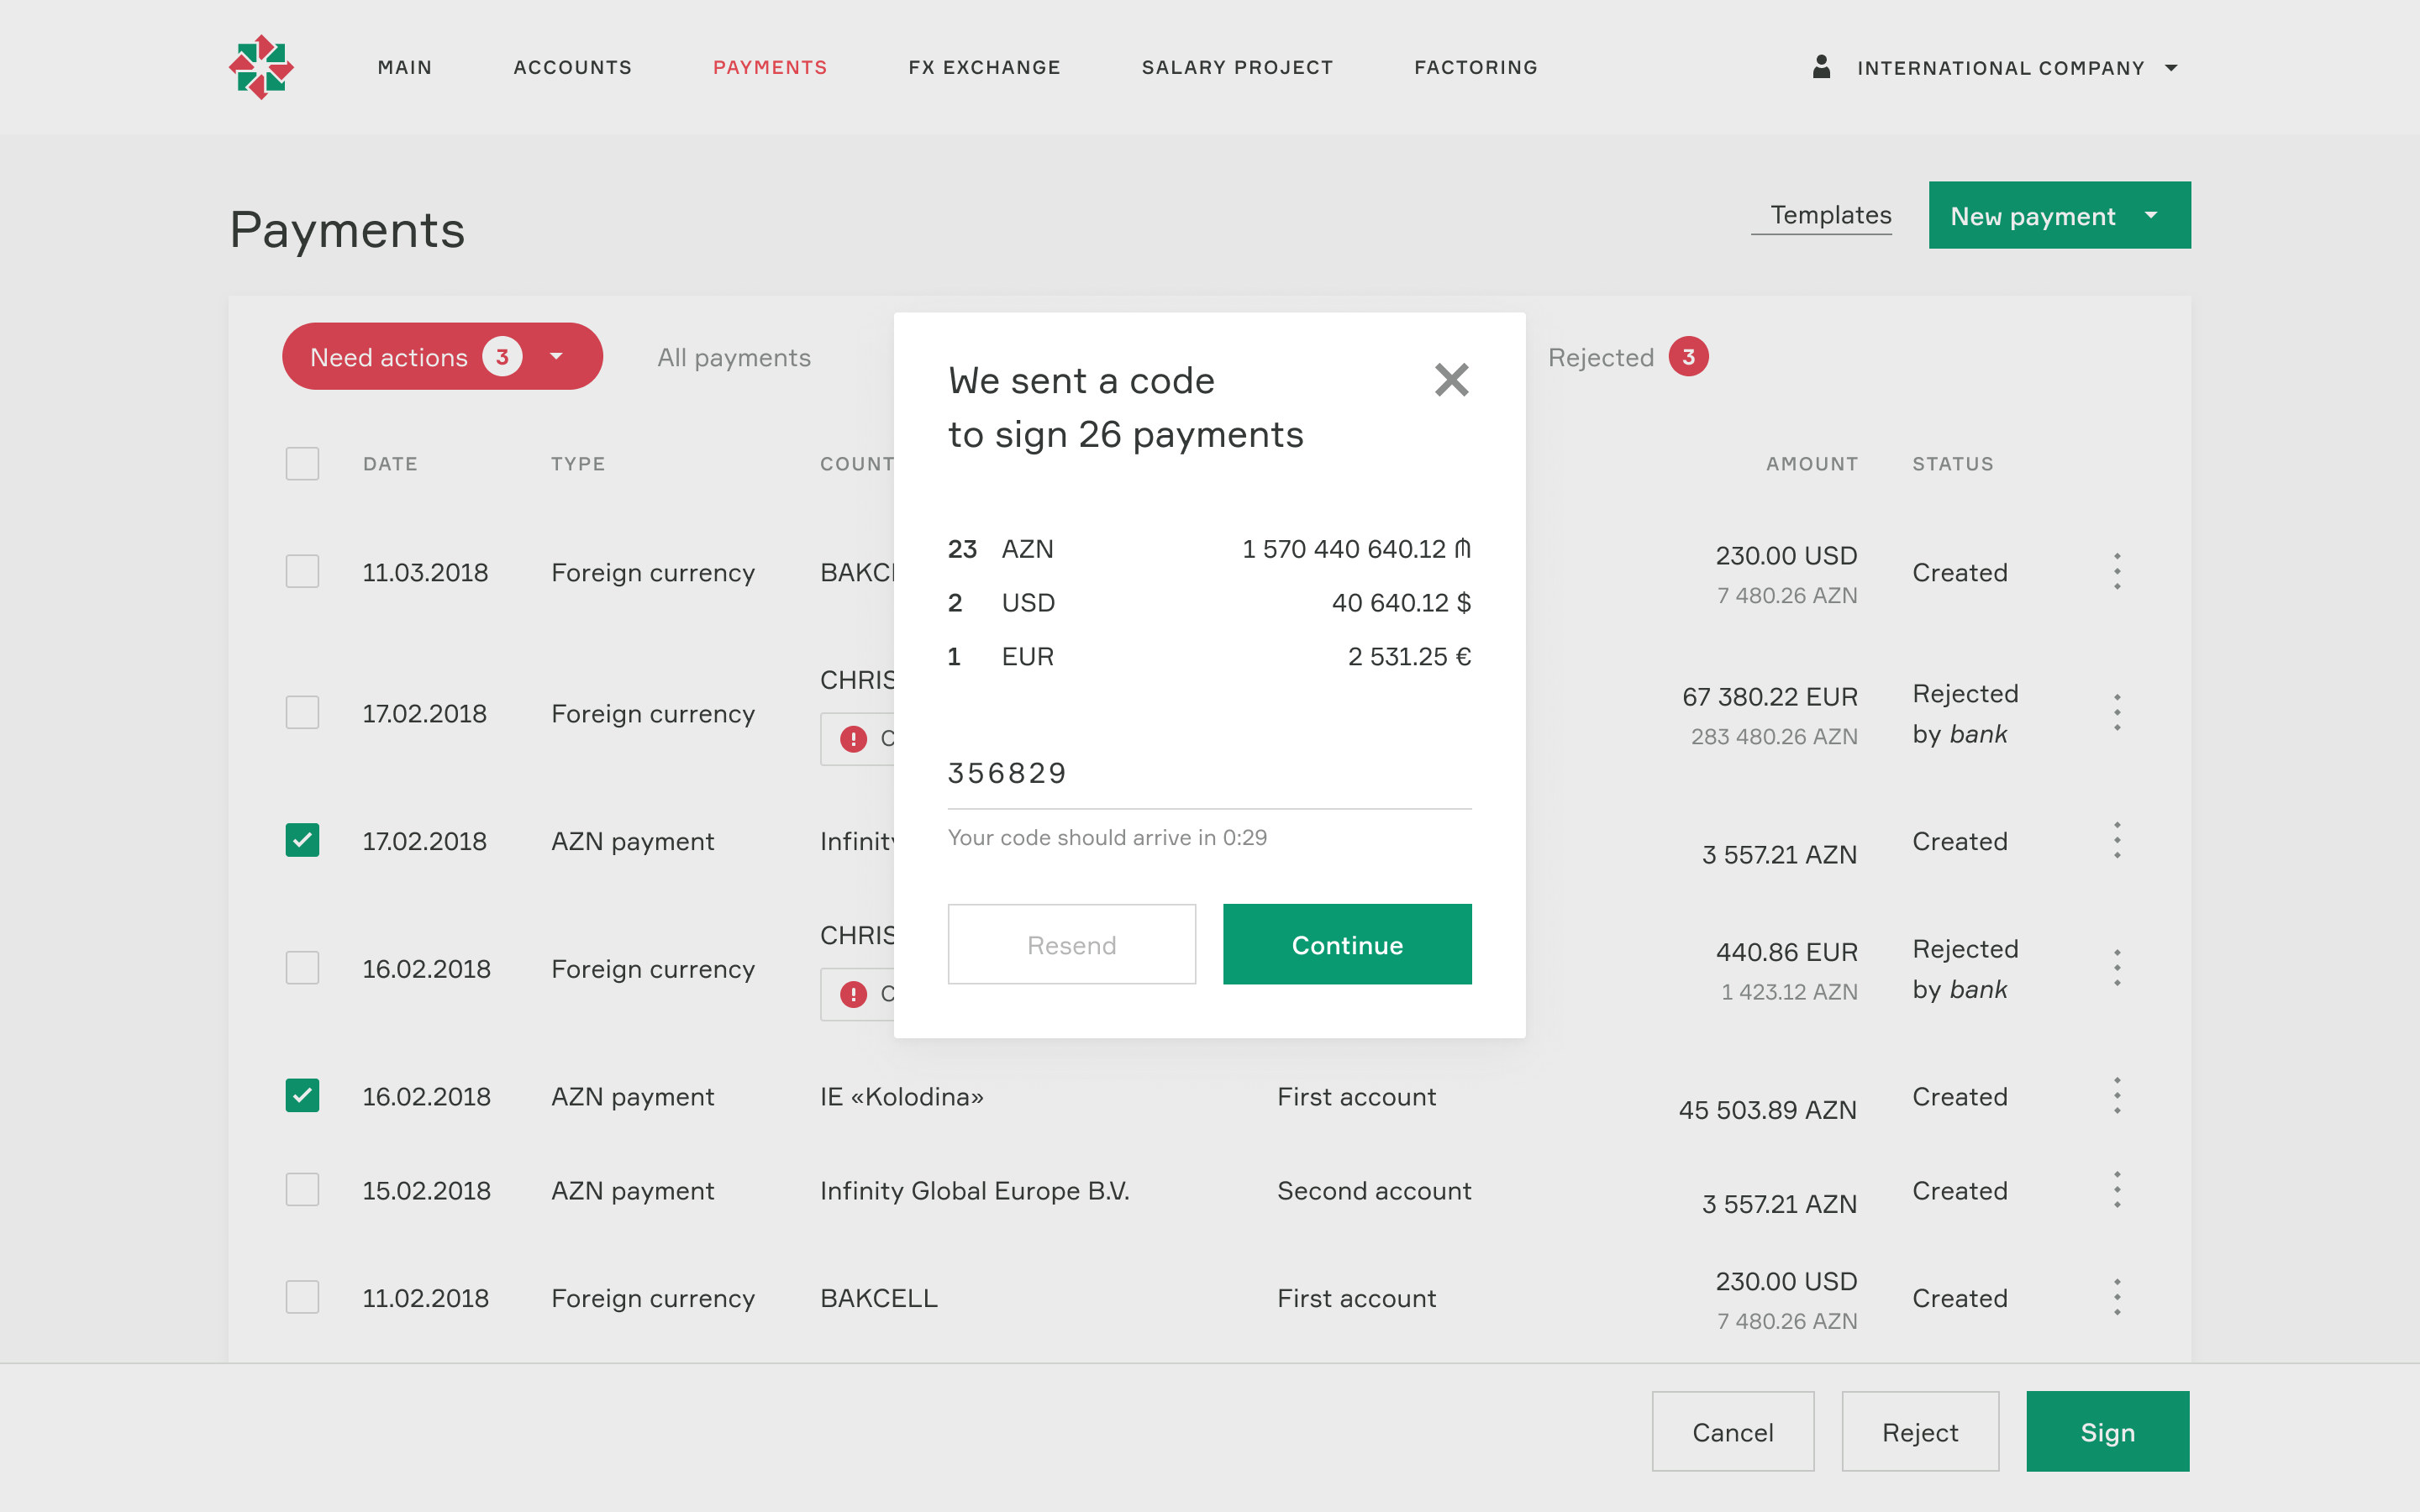Uncheck the 17.02.2018 AZN payment row
Viewport: 2420px width, 1512px height.
302,840
